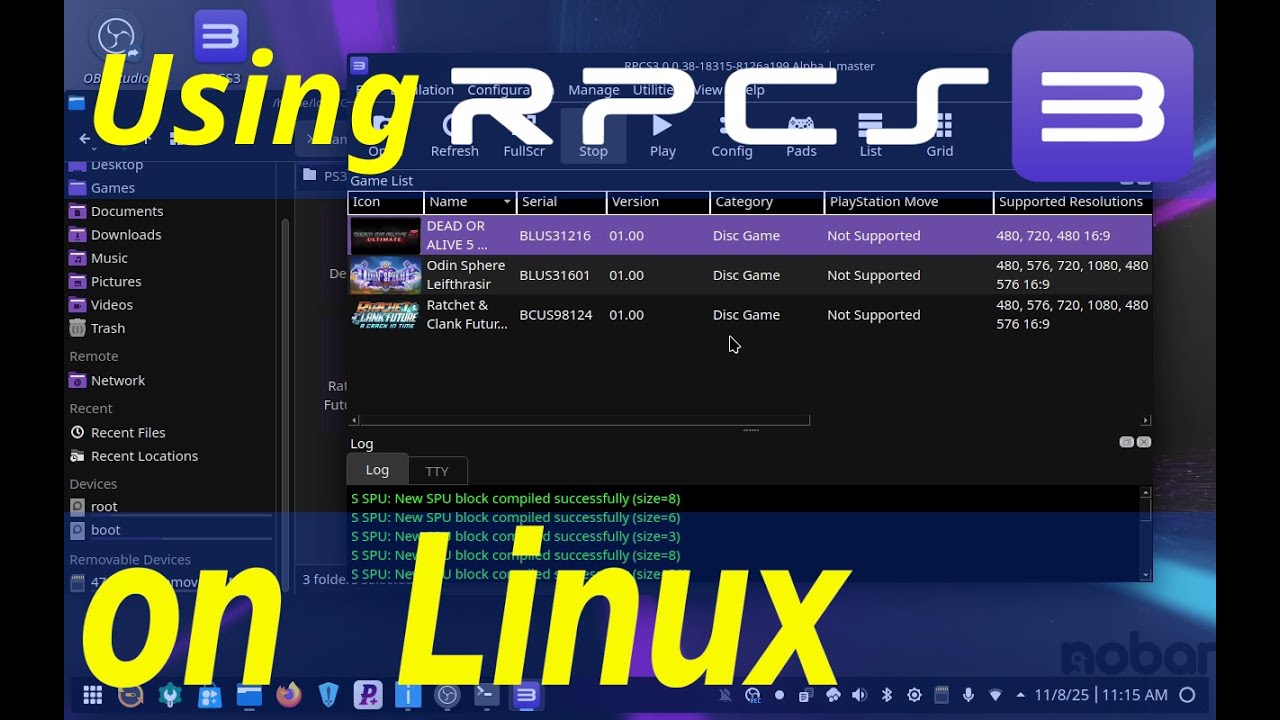
Task: Expand hidden system tray icons arrow
Action: click(x=1020, y=695)
